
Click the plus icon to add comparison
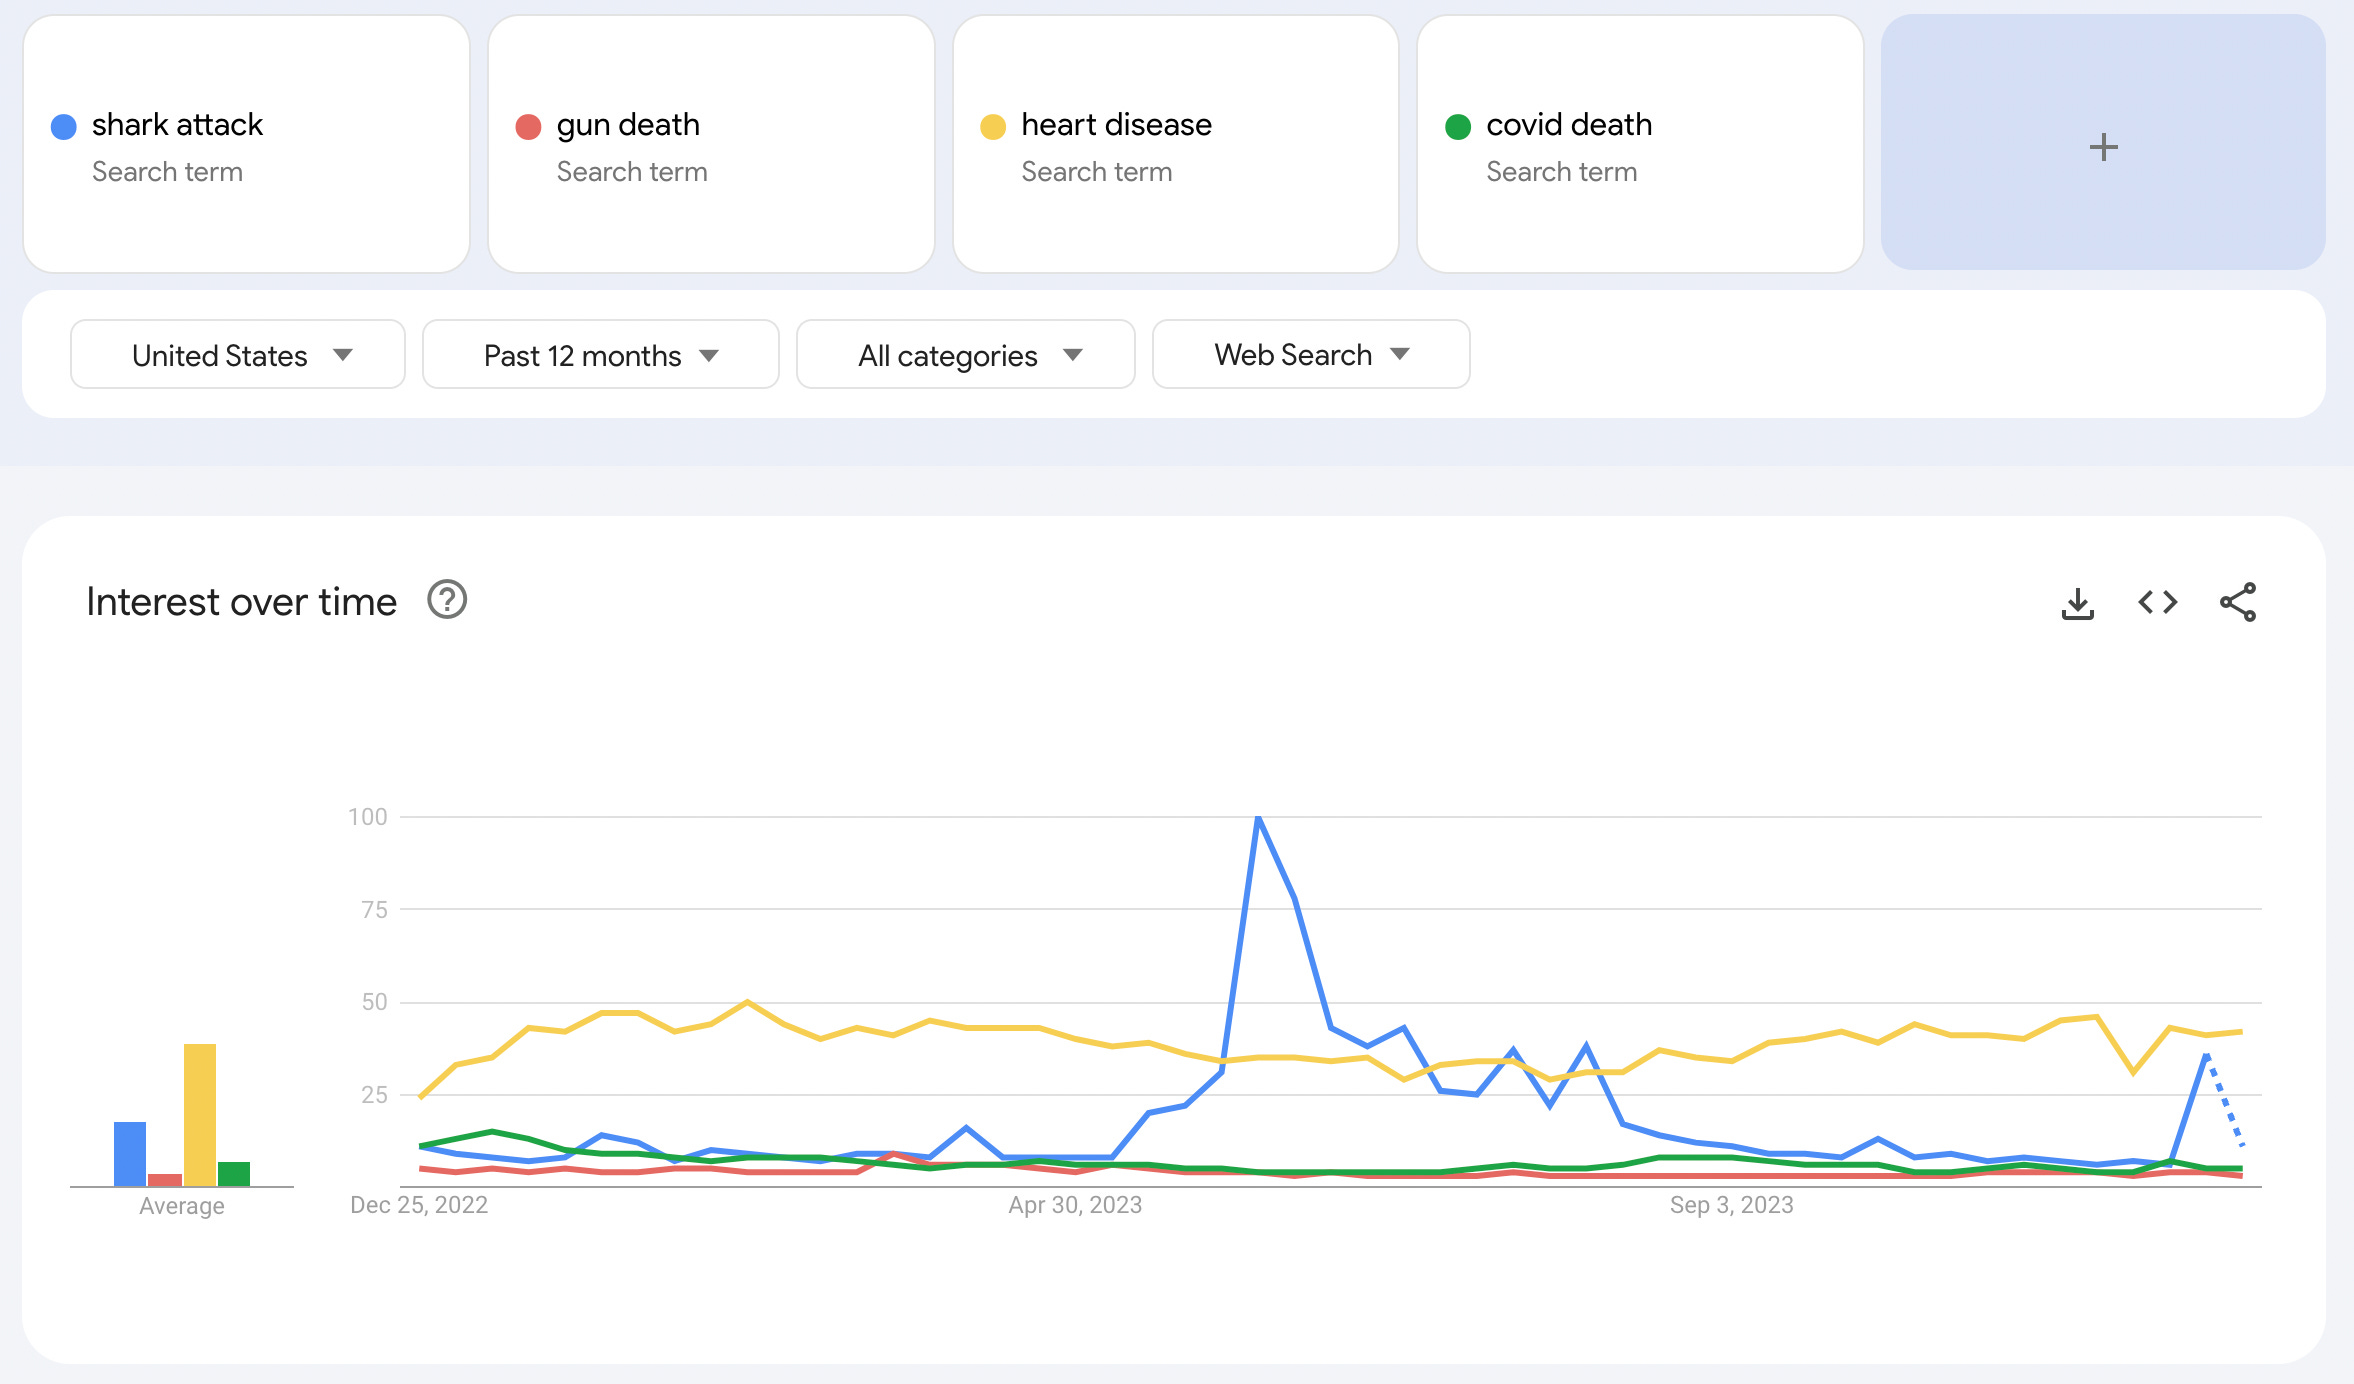click(x=2103, y=147)
